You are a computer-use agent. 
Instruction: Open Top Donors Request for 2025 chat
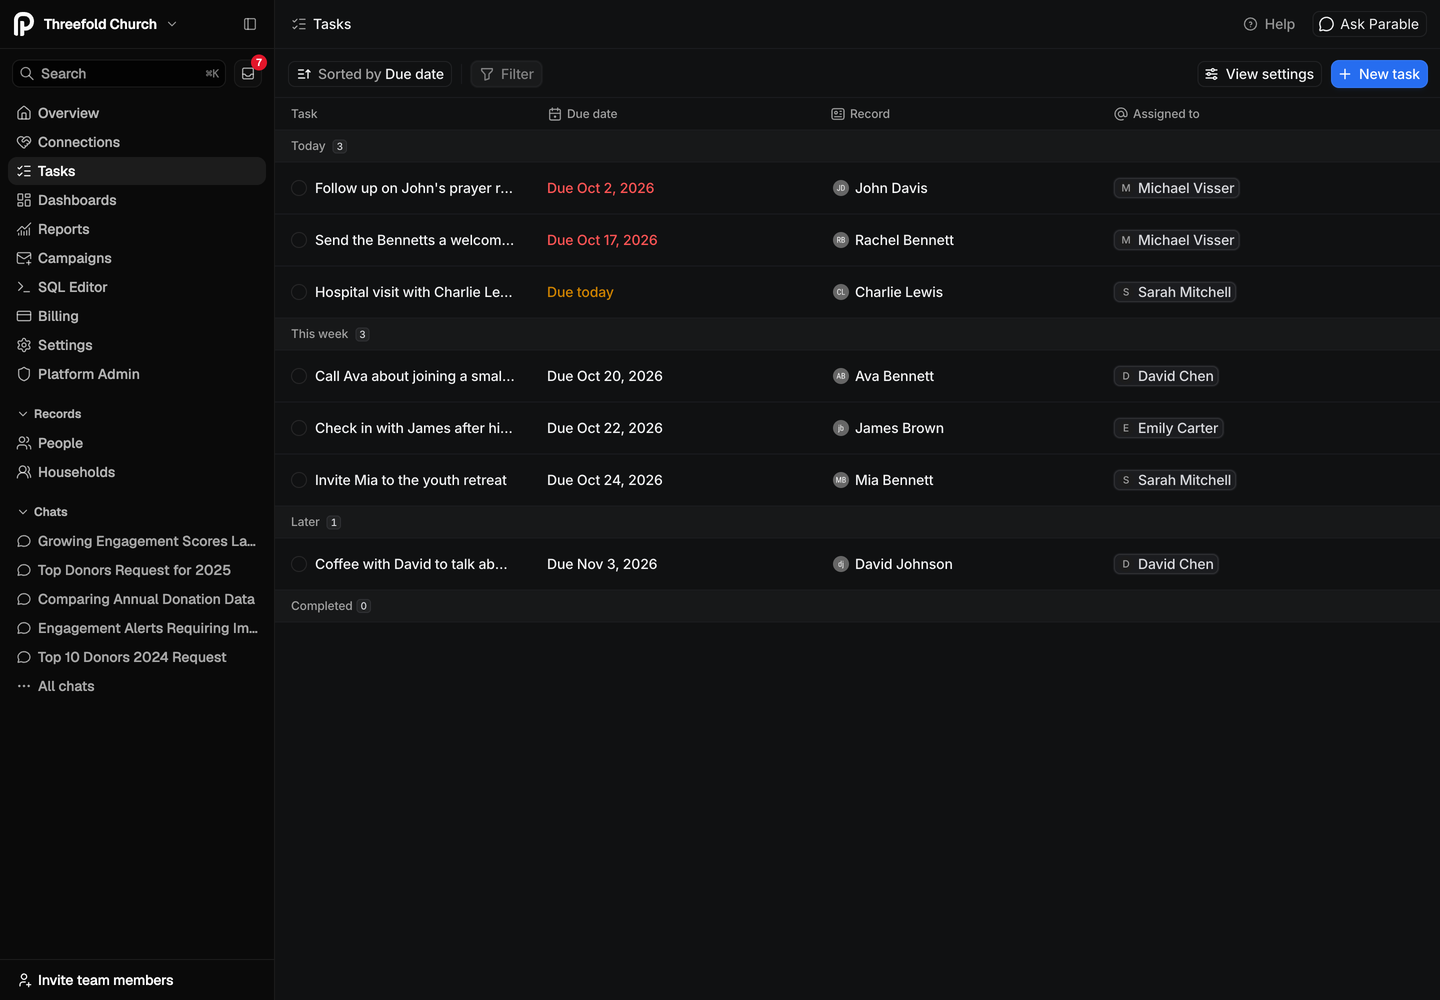tap(137, 570)
